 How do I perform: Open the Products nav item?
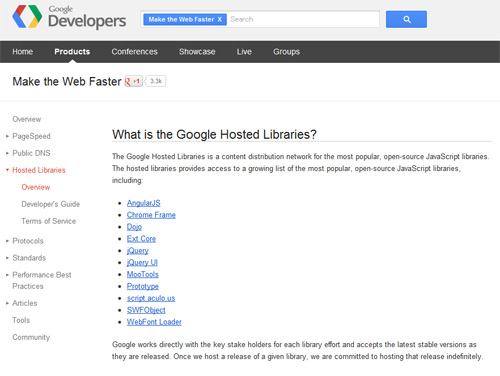click(x=72, y=52)
